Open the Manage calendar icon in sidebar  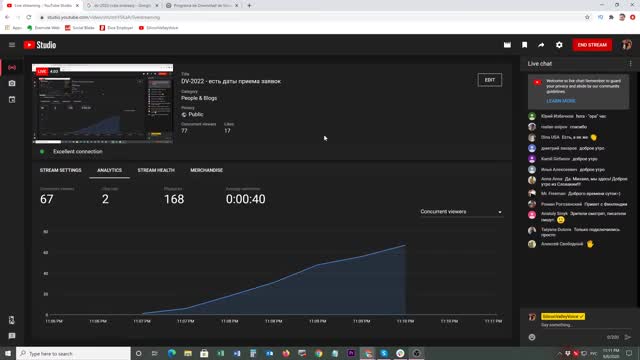(x=12, y=100)
